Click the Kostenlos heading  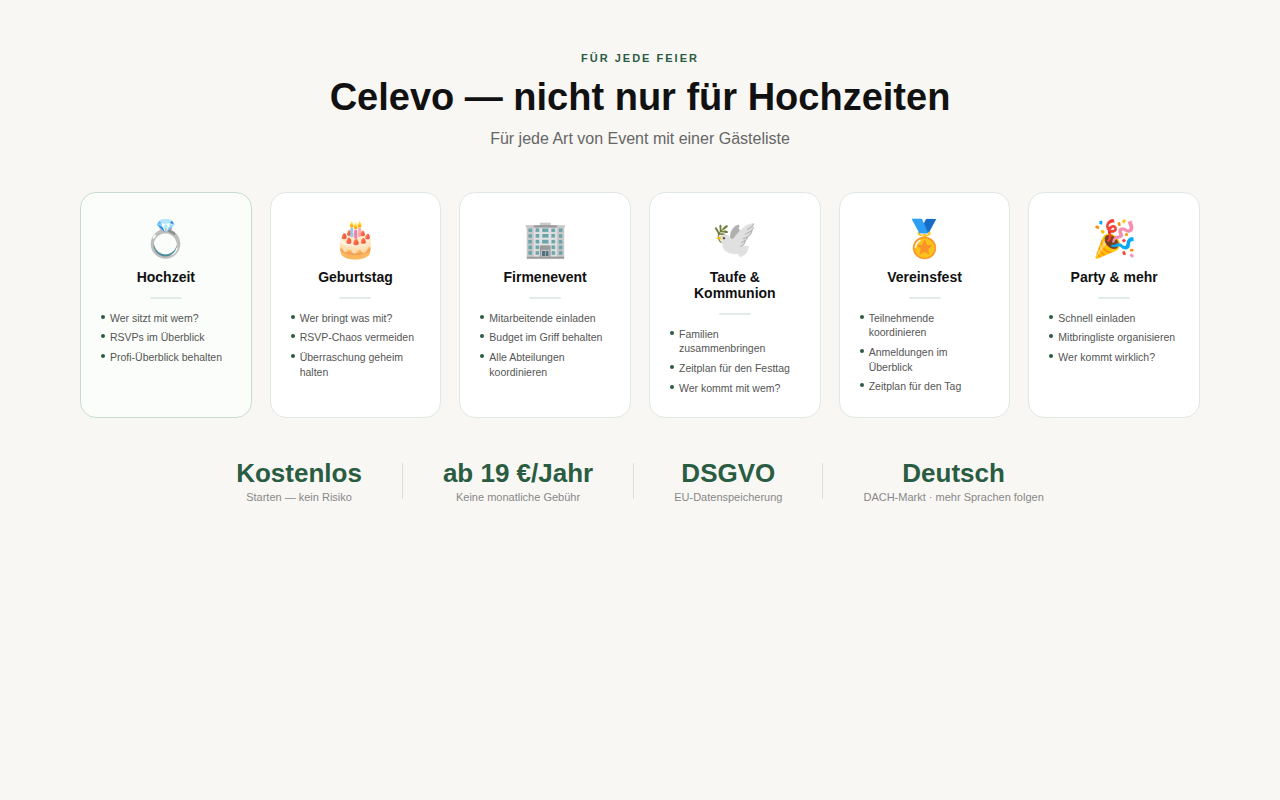[298, 472]
